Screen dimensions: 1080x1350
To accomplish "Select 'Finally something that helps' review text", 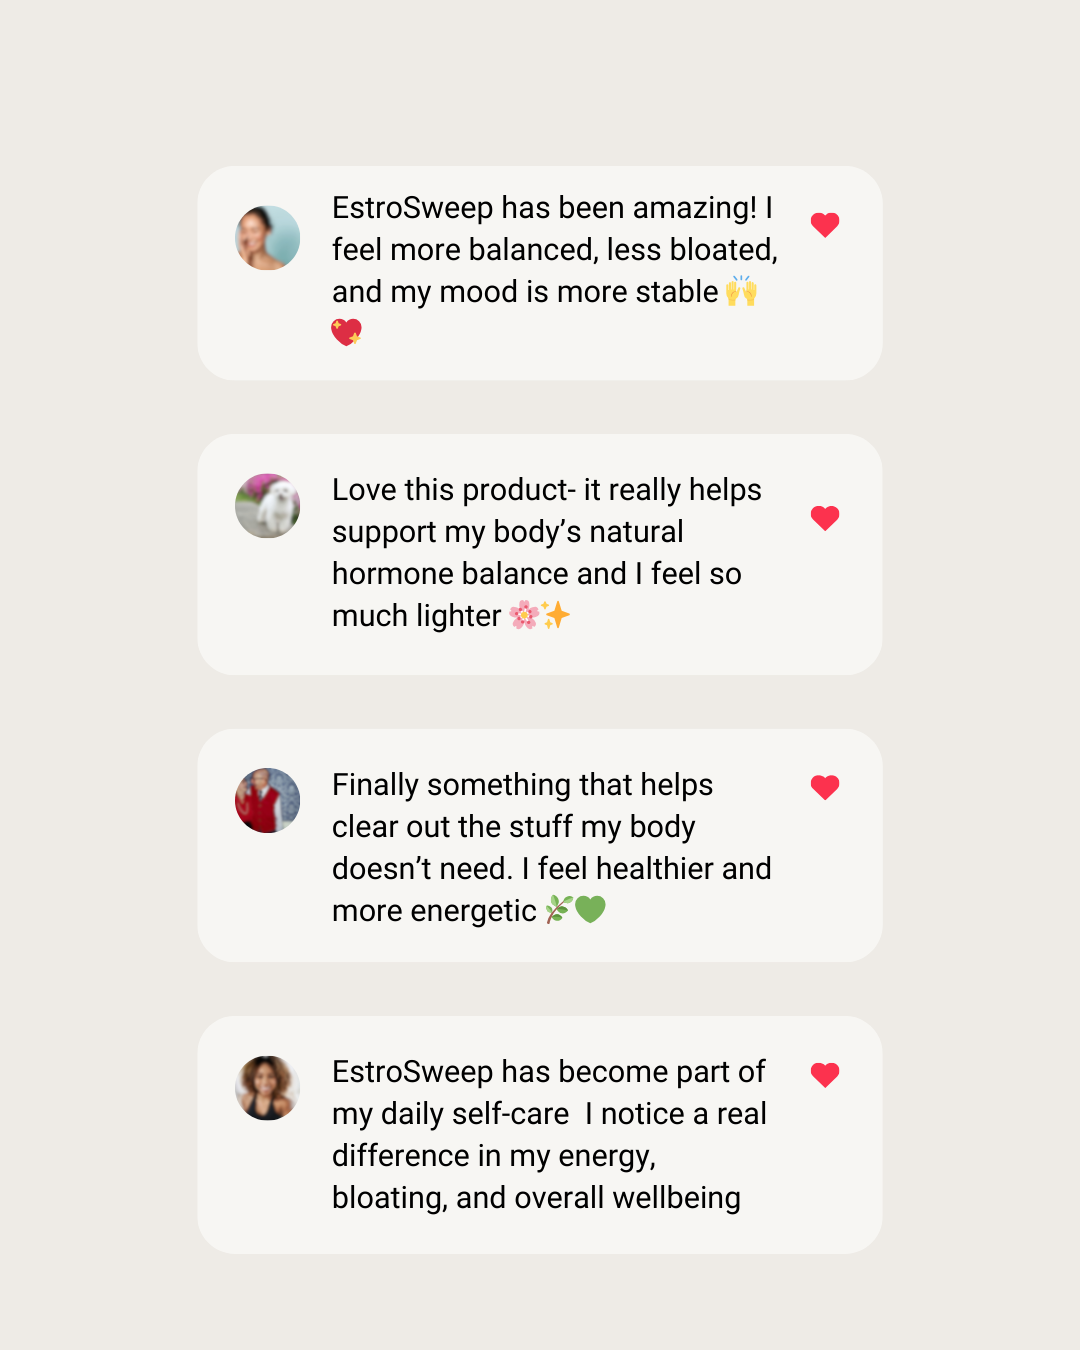I will [x=552, y=847].
